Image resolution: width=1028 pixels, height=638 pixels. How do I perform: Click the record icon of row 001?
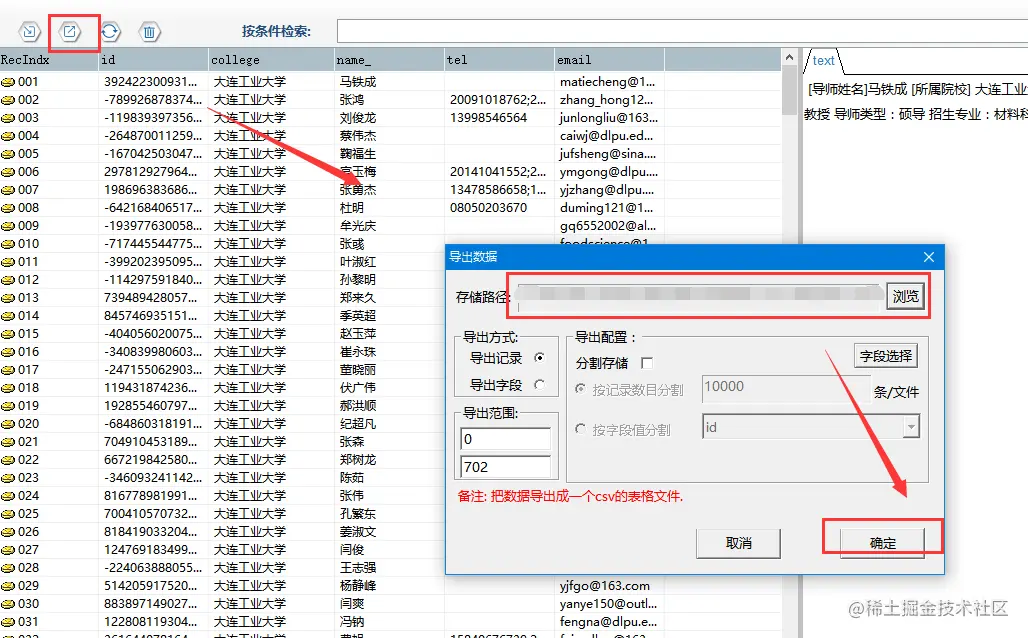8,82
